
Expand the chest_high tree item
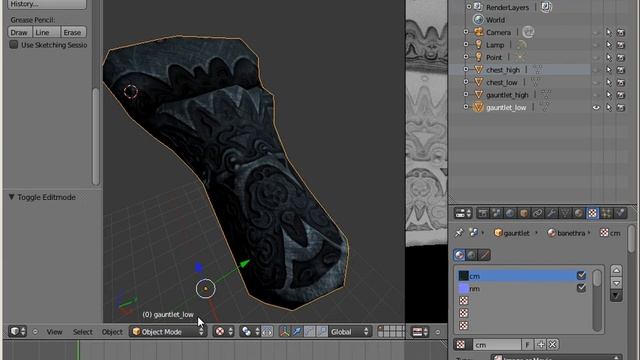[466, 69]
